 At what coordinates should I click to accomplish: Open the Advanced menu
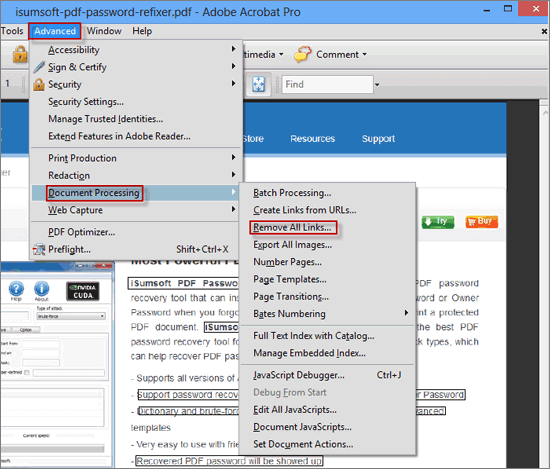55,31
